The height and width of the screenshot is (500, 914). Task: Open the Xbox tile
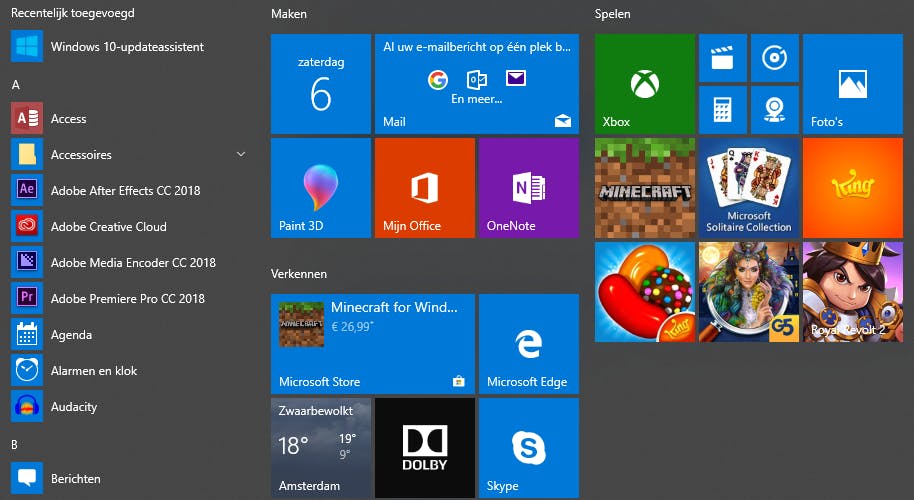645,84
